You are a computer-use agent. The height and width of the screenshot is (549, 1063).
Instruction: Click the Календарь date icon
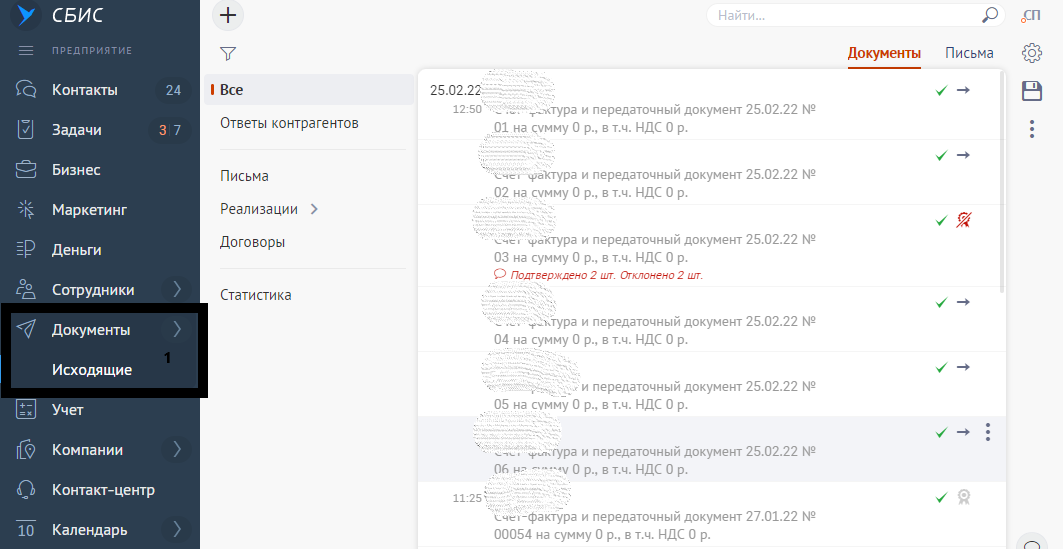26,529
